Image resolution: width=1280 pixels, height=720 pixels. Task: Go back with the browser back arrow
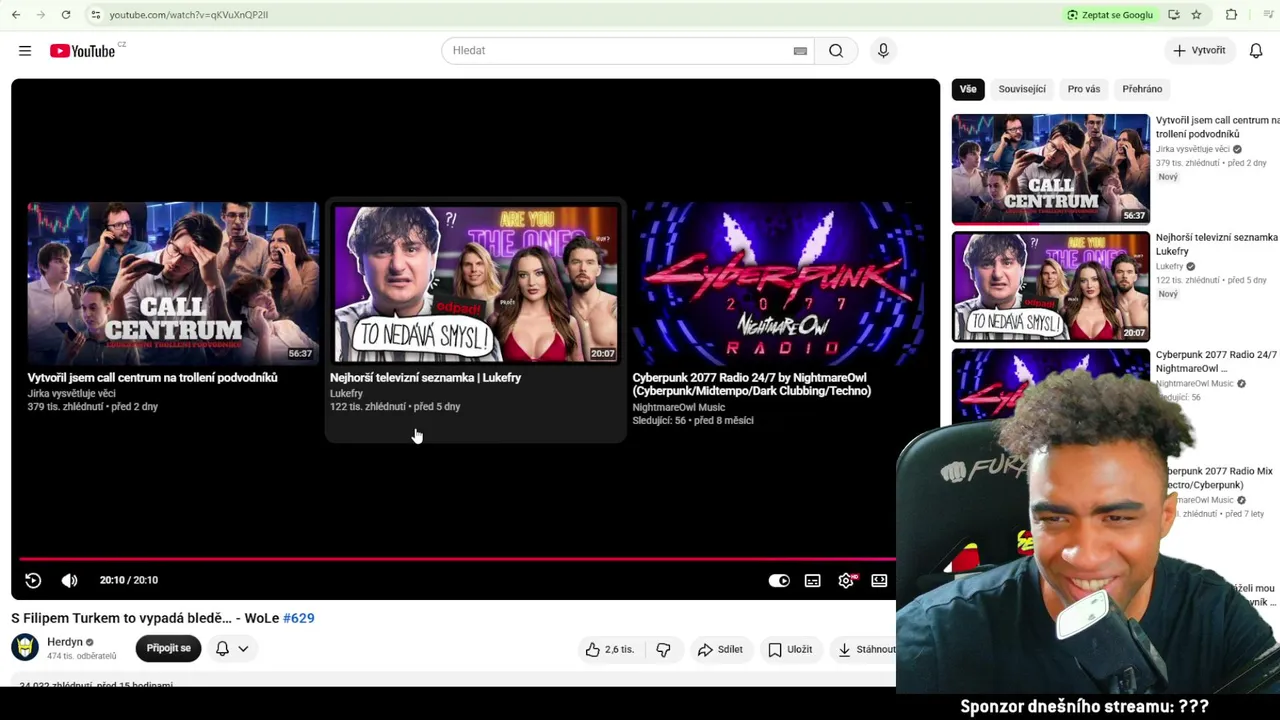14,15
